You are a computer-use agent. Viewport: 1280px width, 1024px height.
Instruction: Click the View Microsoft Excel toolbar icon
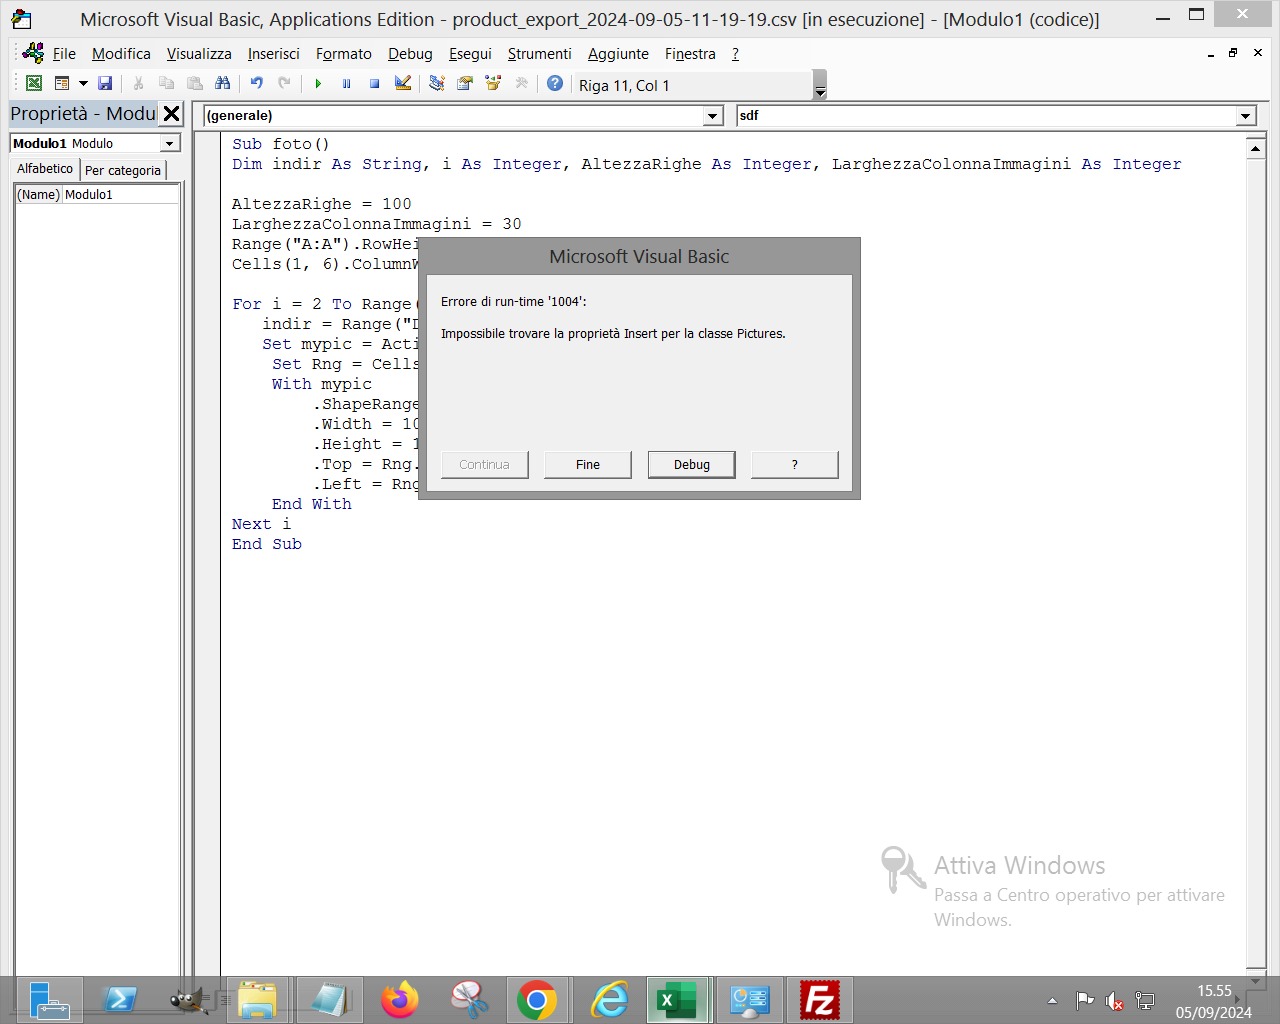coord(34,84)
